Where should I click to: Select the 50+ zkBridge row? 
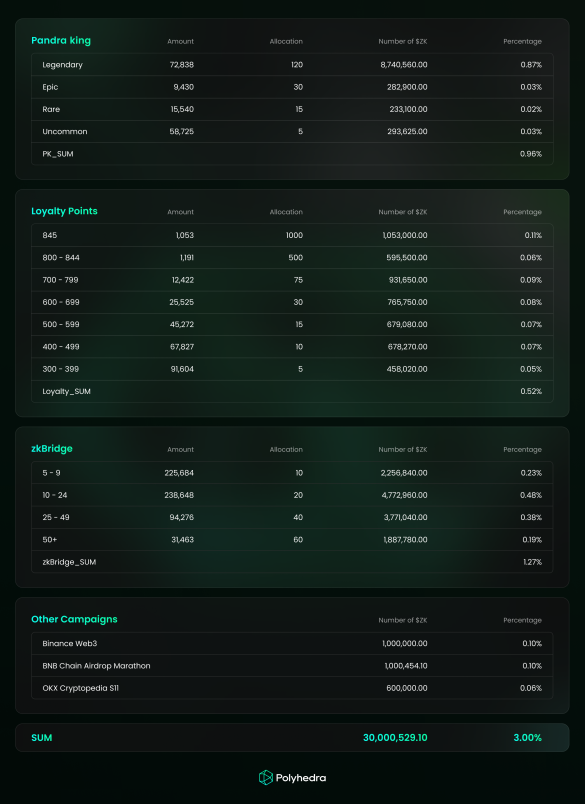coord(292,539)
